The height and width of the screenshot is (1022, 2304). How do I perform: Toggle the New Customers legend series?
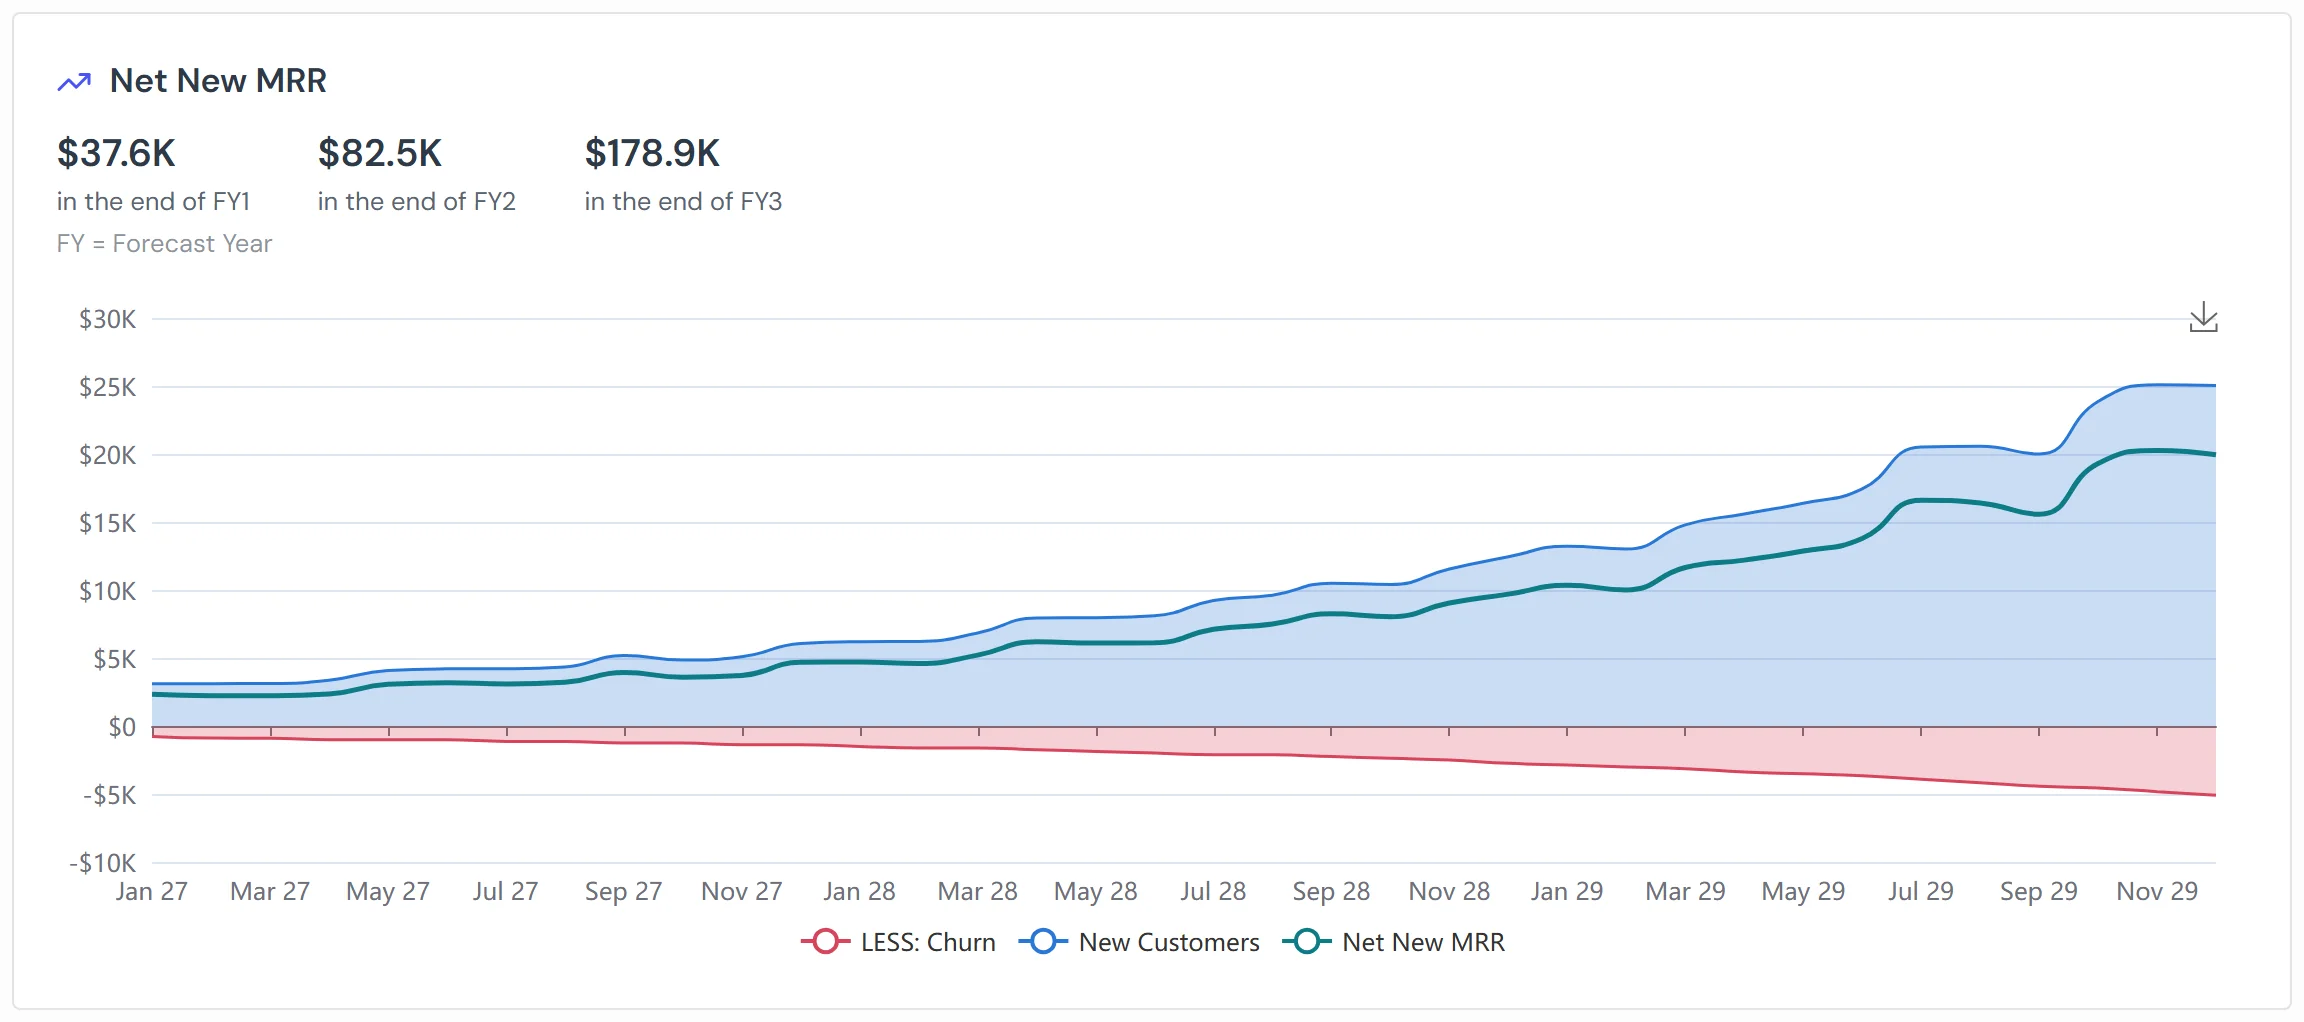click(1139, 942)
